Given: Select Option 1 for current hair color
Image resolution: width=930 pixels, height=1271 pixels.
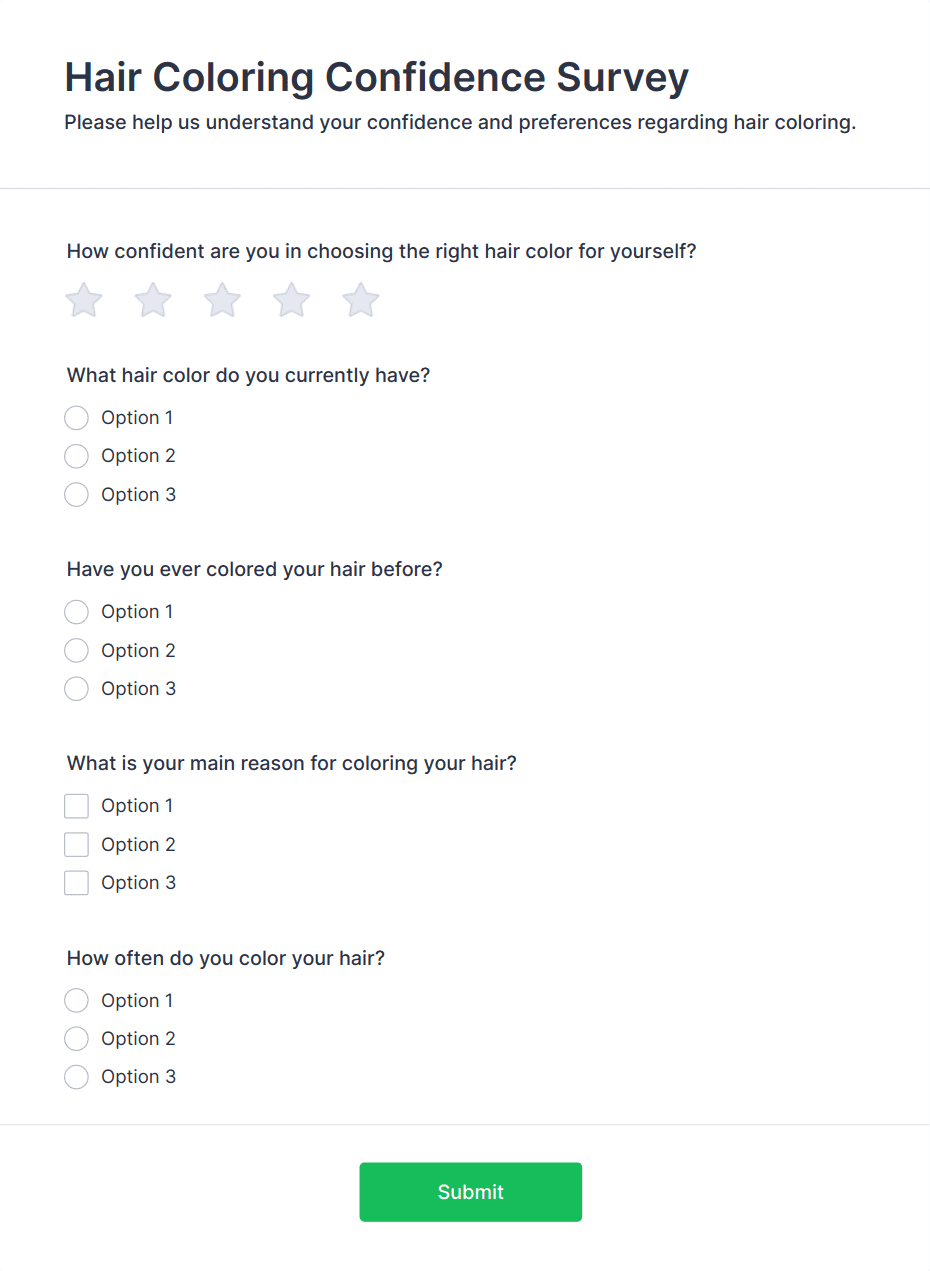Looking at the screenshot, I should 76,417.
